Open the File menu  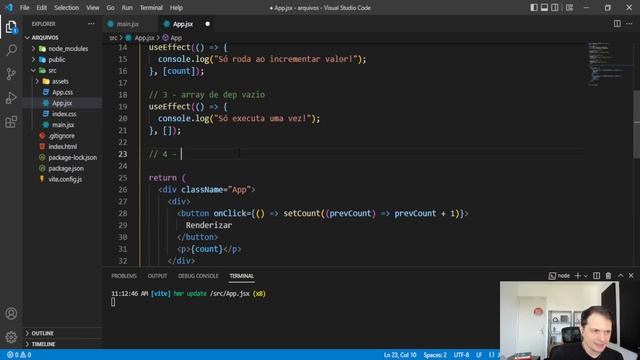(24, 8)
